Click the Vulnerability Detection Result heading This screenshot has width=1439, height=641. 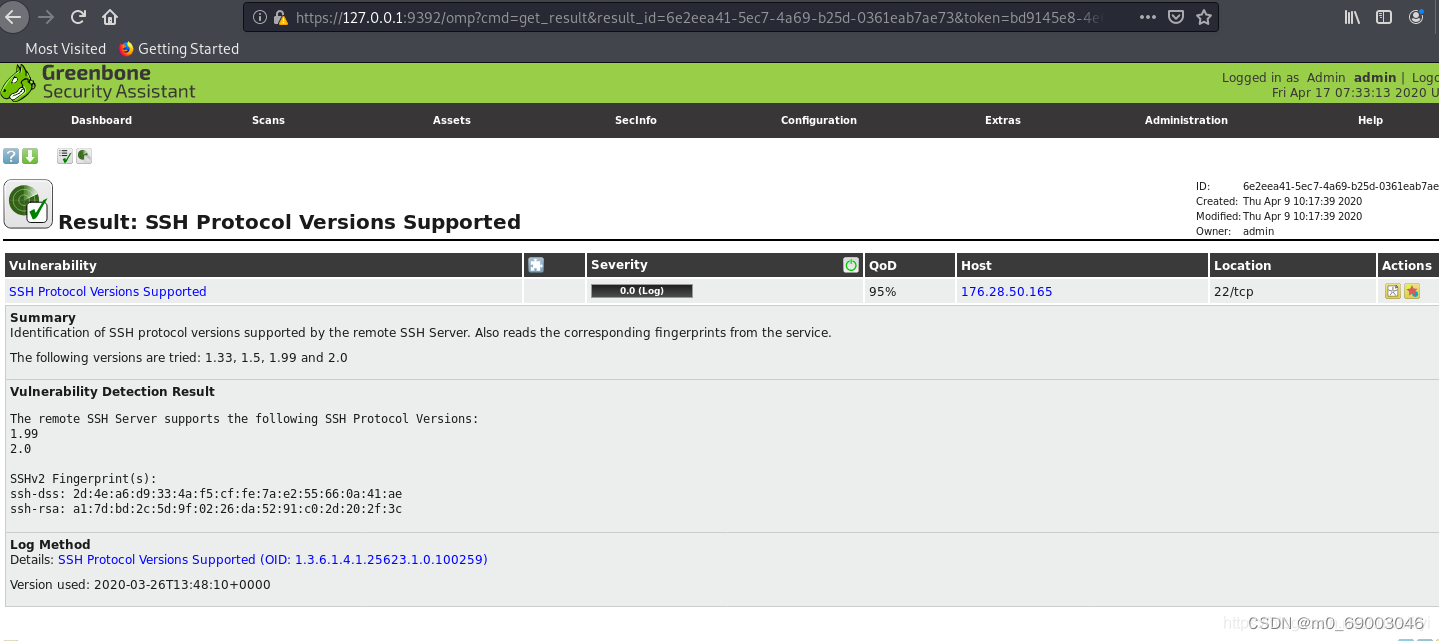[112, 392]
